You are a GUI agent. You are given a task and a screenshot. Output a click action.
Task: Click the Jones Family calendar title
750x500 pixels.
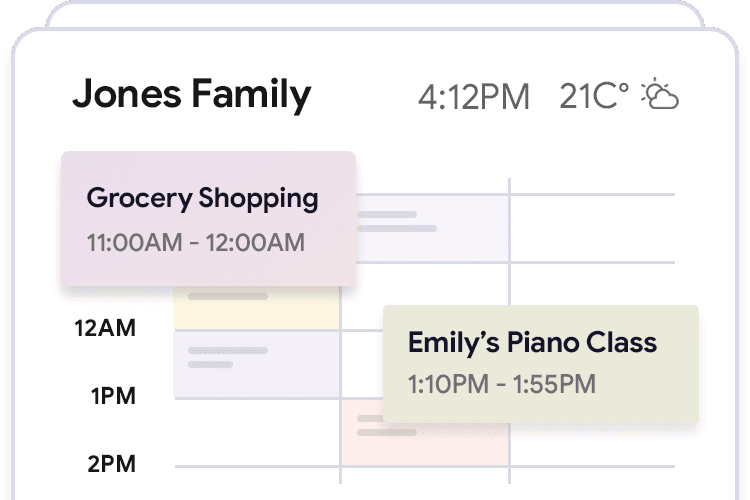pyautogui.click(x=192, y=94)
